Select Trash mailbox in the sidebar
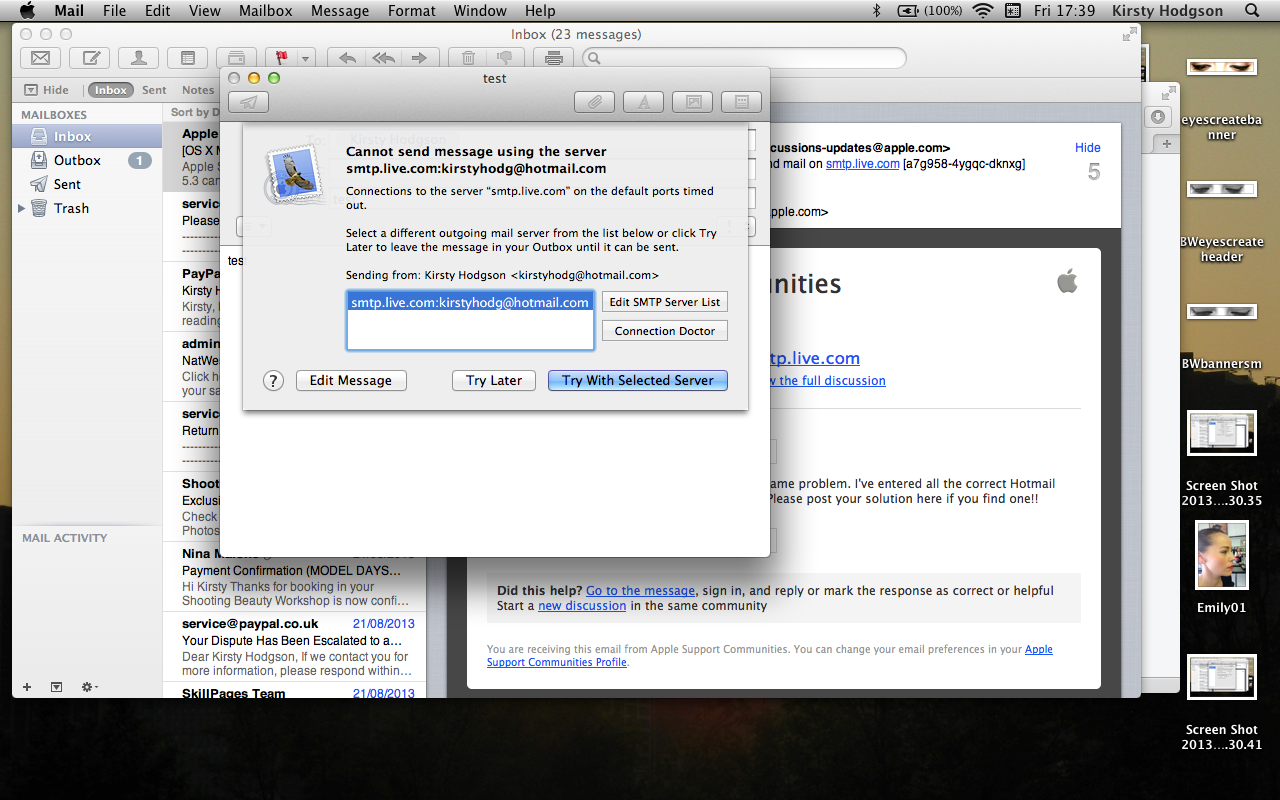Viewport: 1280px width, 800px height. [x=87, y=208]
